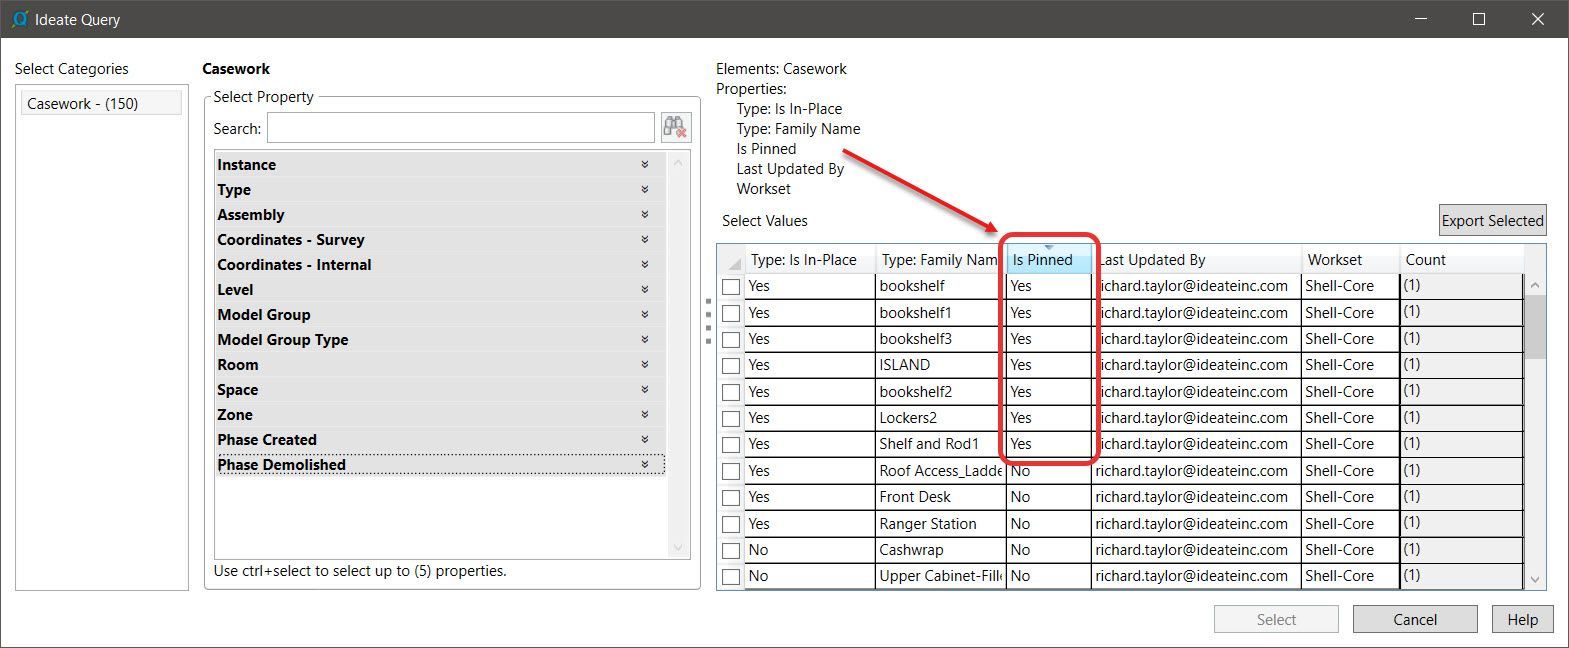Viewport: 1569px width, 648px height.
Task: Click the Cancel button
Action: (x=1415, y=619)
